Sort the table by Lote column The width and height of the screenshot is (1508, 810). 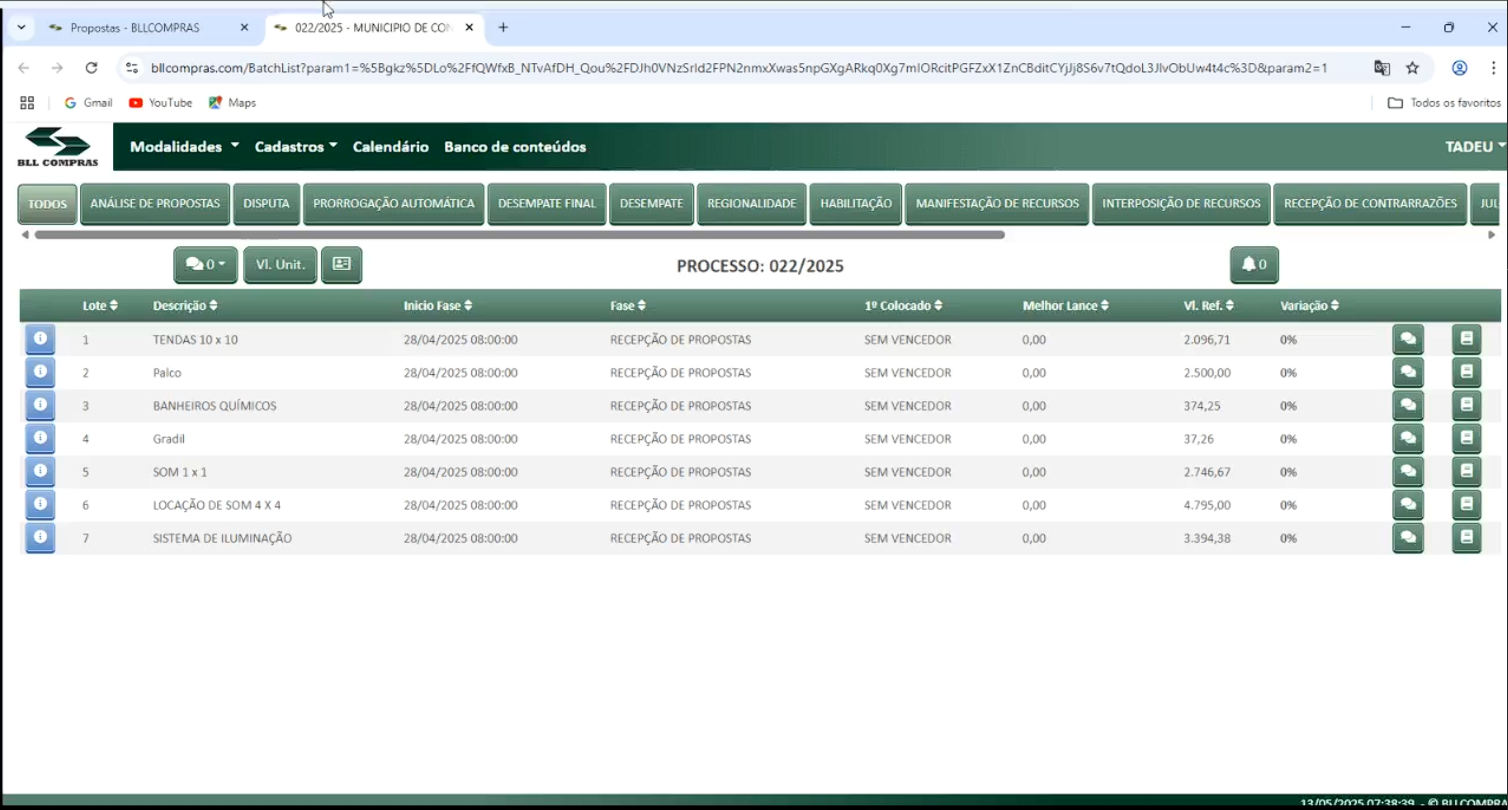point(100,306)
